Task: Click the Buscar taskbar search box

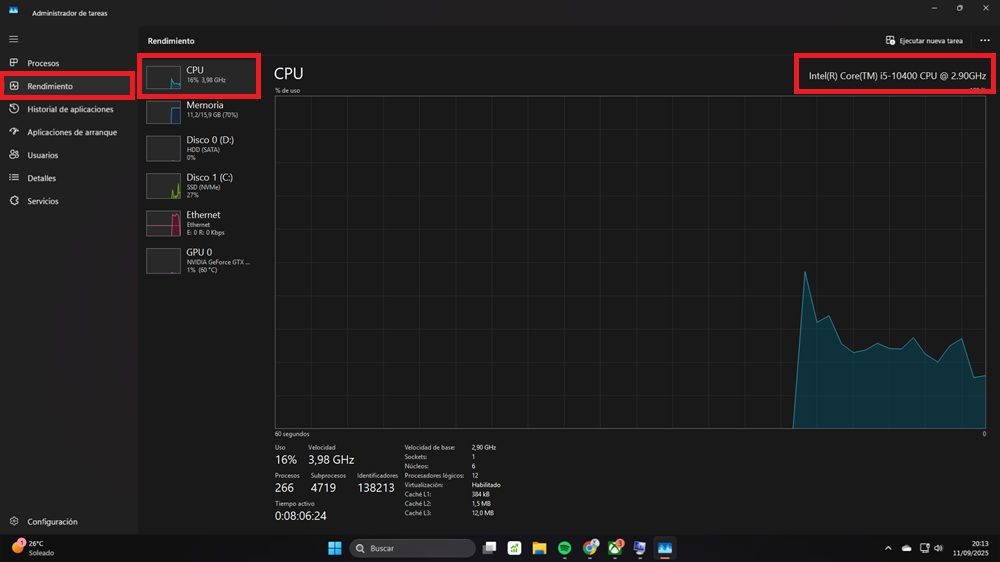Action: coord(412,548)
